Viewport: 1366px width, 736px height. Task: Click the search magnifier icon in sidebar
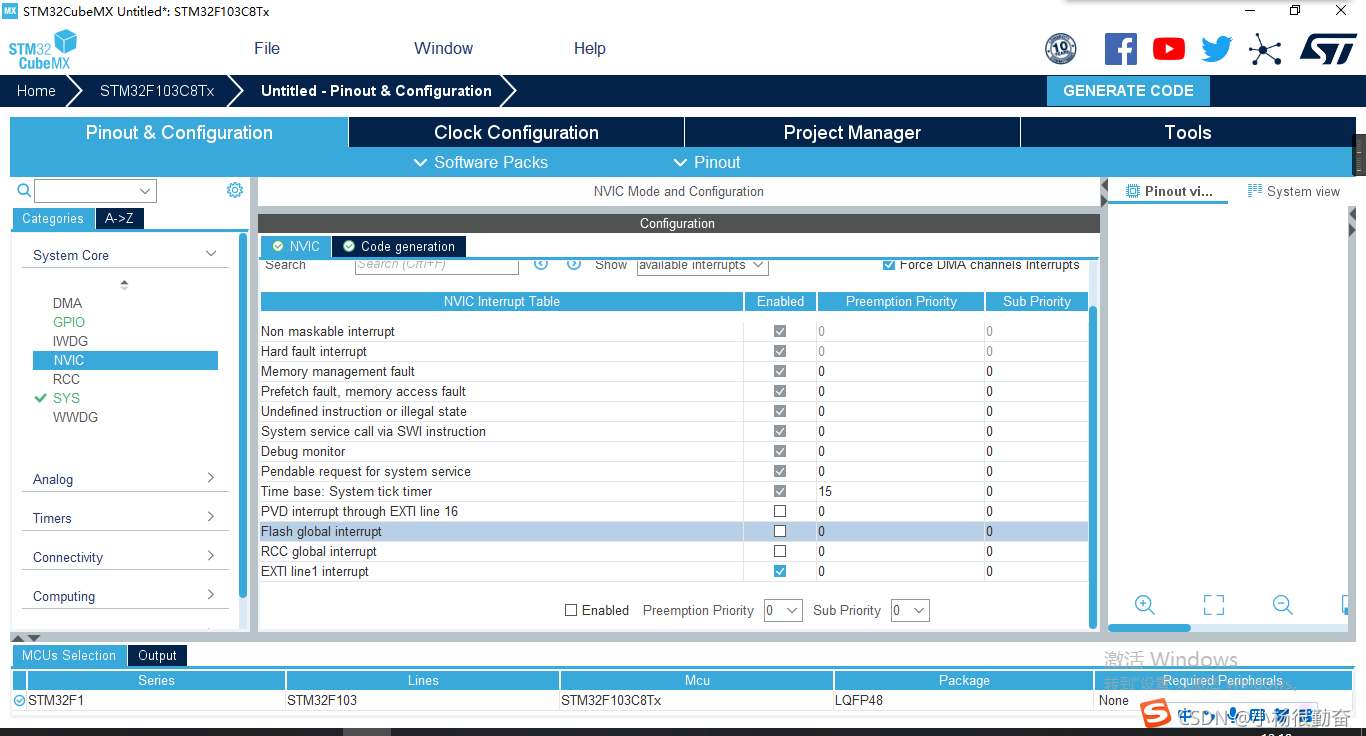24,190
